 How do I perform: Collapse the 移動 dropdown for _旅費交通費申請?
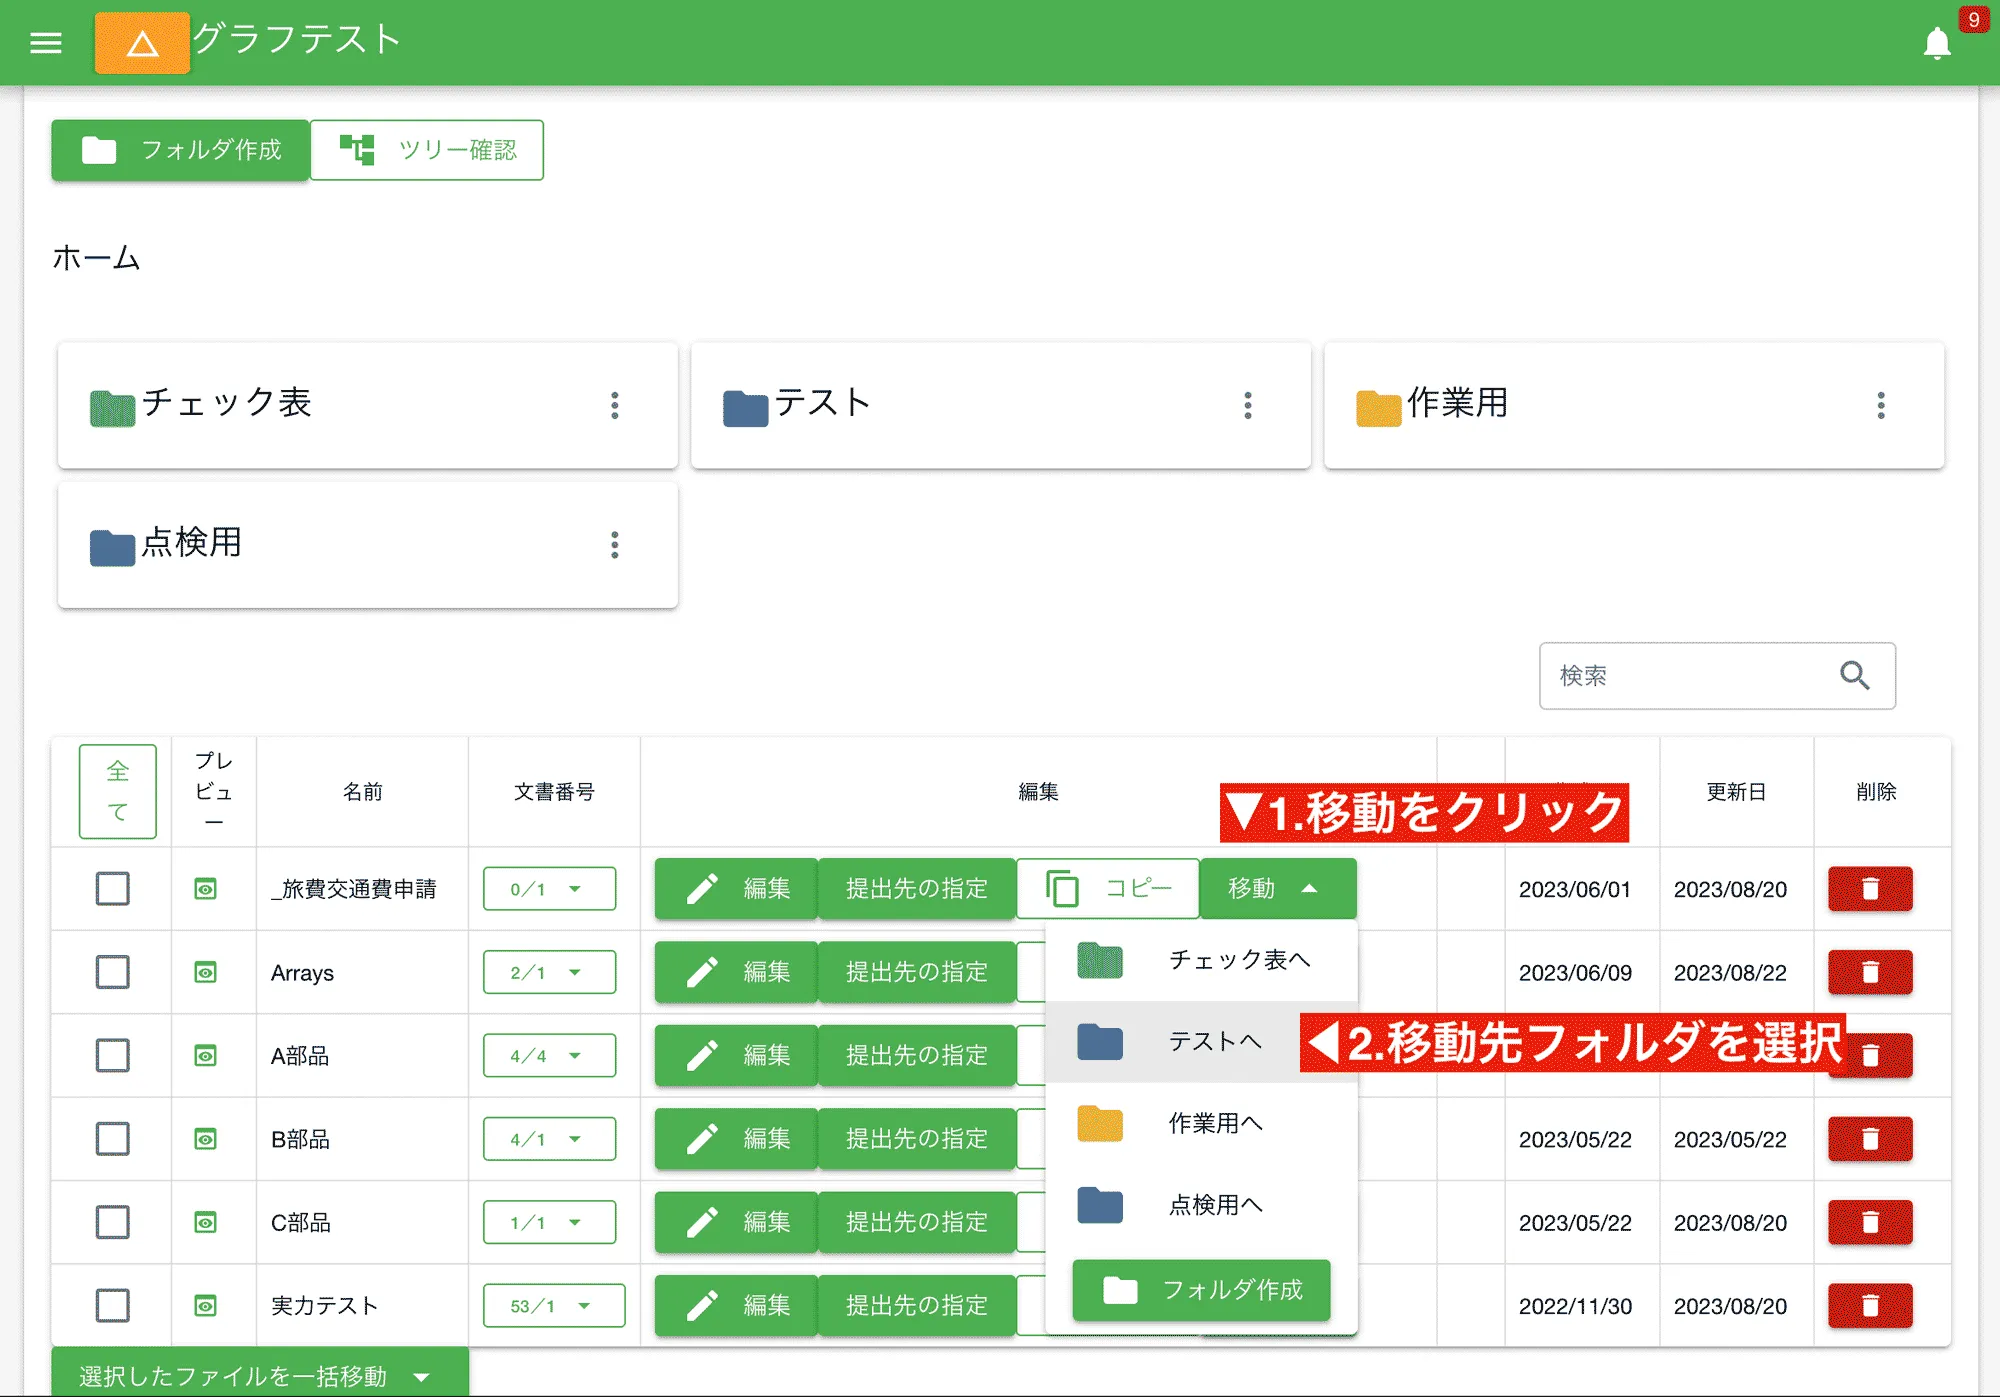pos(1277,888)
